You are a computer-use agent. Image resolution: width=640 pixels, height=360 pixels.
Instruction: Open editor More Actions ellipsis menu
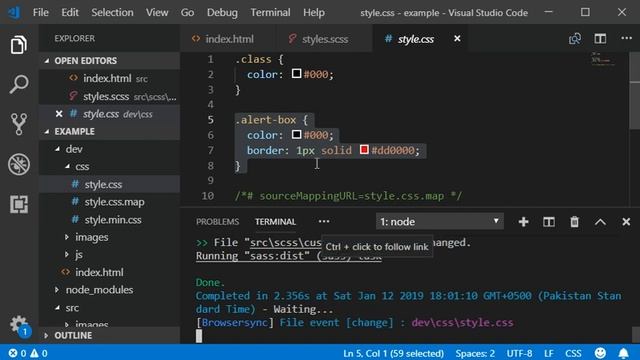click(626, 38)
